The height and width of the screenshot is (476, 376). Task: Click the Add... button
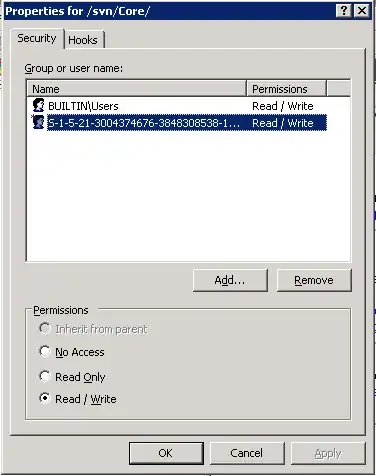tap(230, 280)
